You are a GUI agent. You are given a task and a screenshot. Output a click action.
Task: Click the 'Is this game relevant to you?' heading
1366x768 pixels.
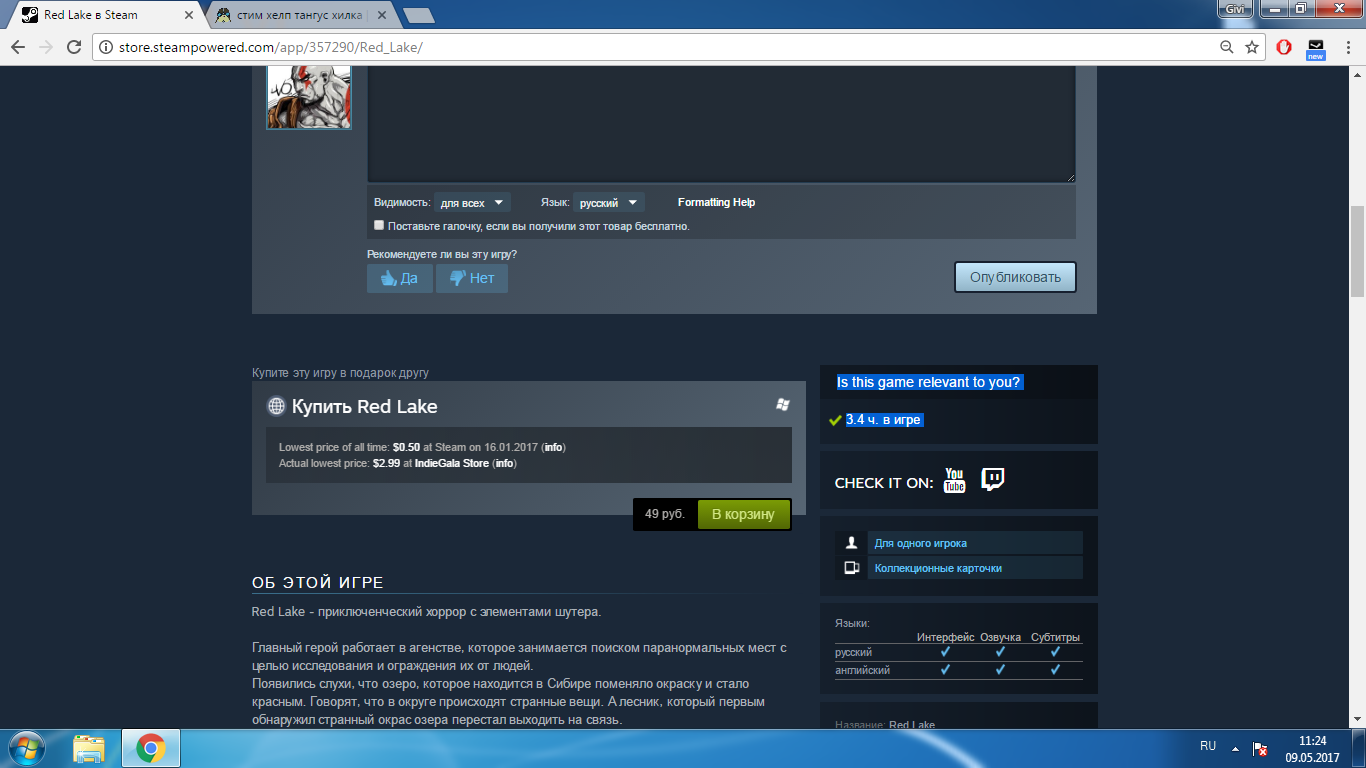tap(929, 382)
